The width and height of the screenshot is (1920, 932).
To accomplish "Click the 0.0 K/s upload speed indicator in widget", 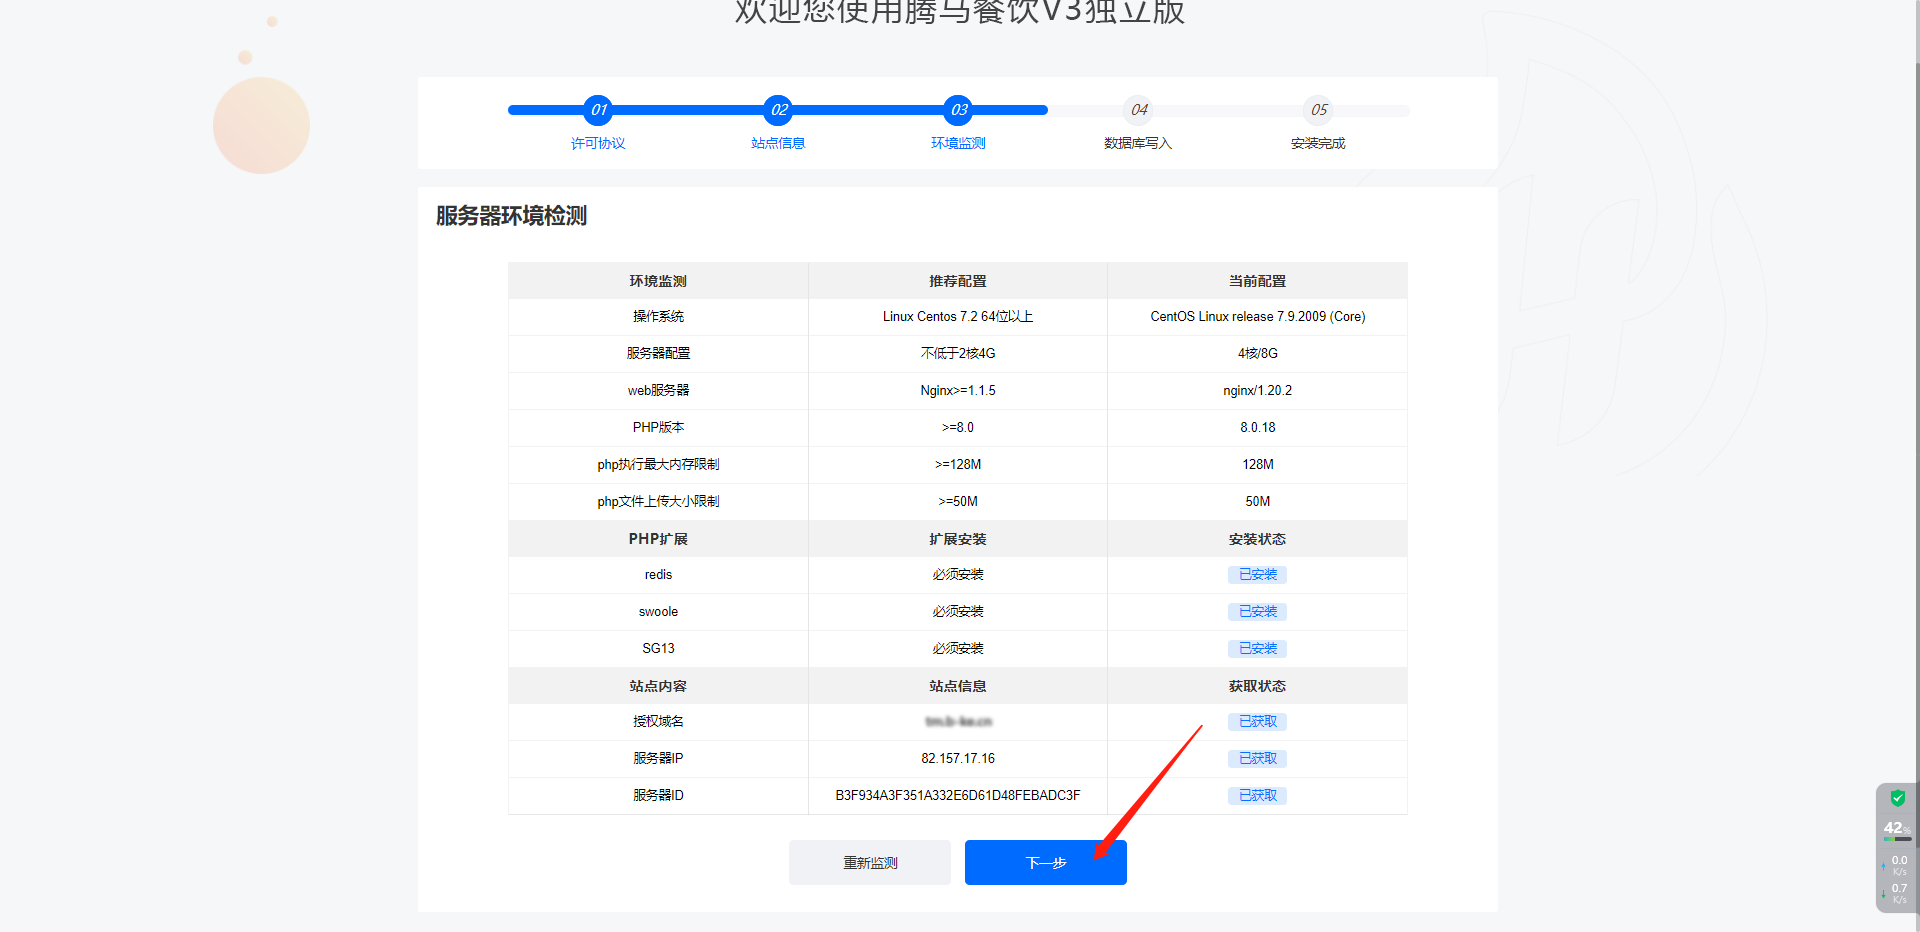I will 1898,865.
